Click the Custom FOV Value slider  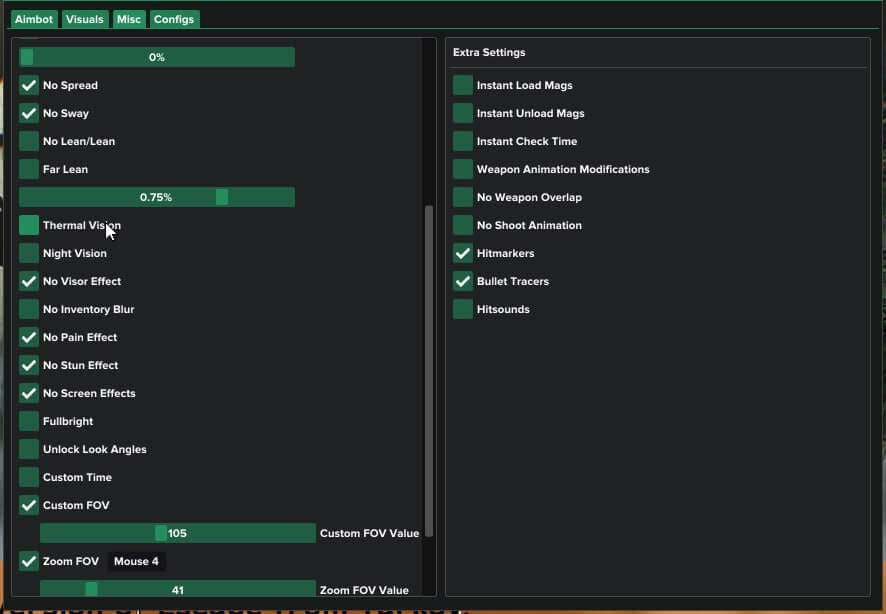(x=177, y=533)
